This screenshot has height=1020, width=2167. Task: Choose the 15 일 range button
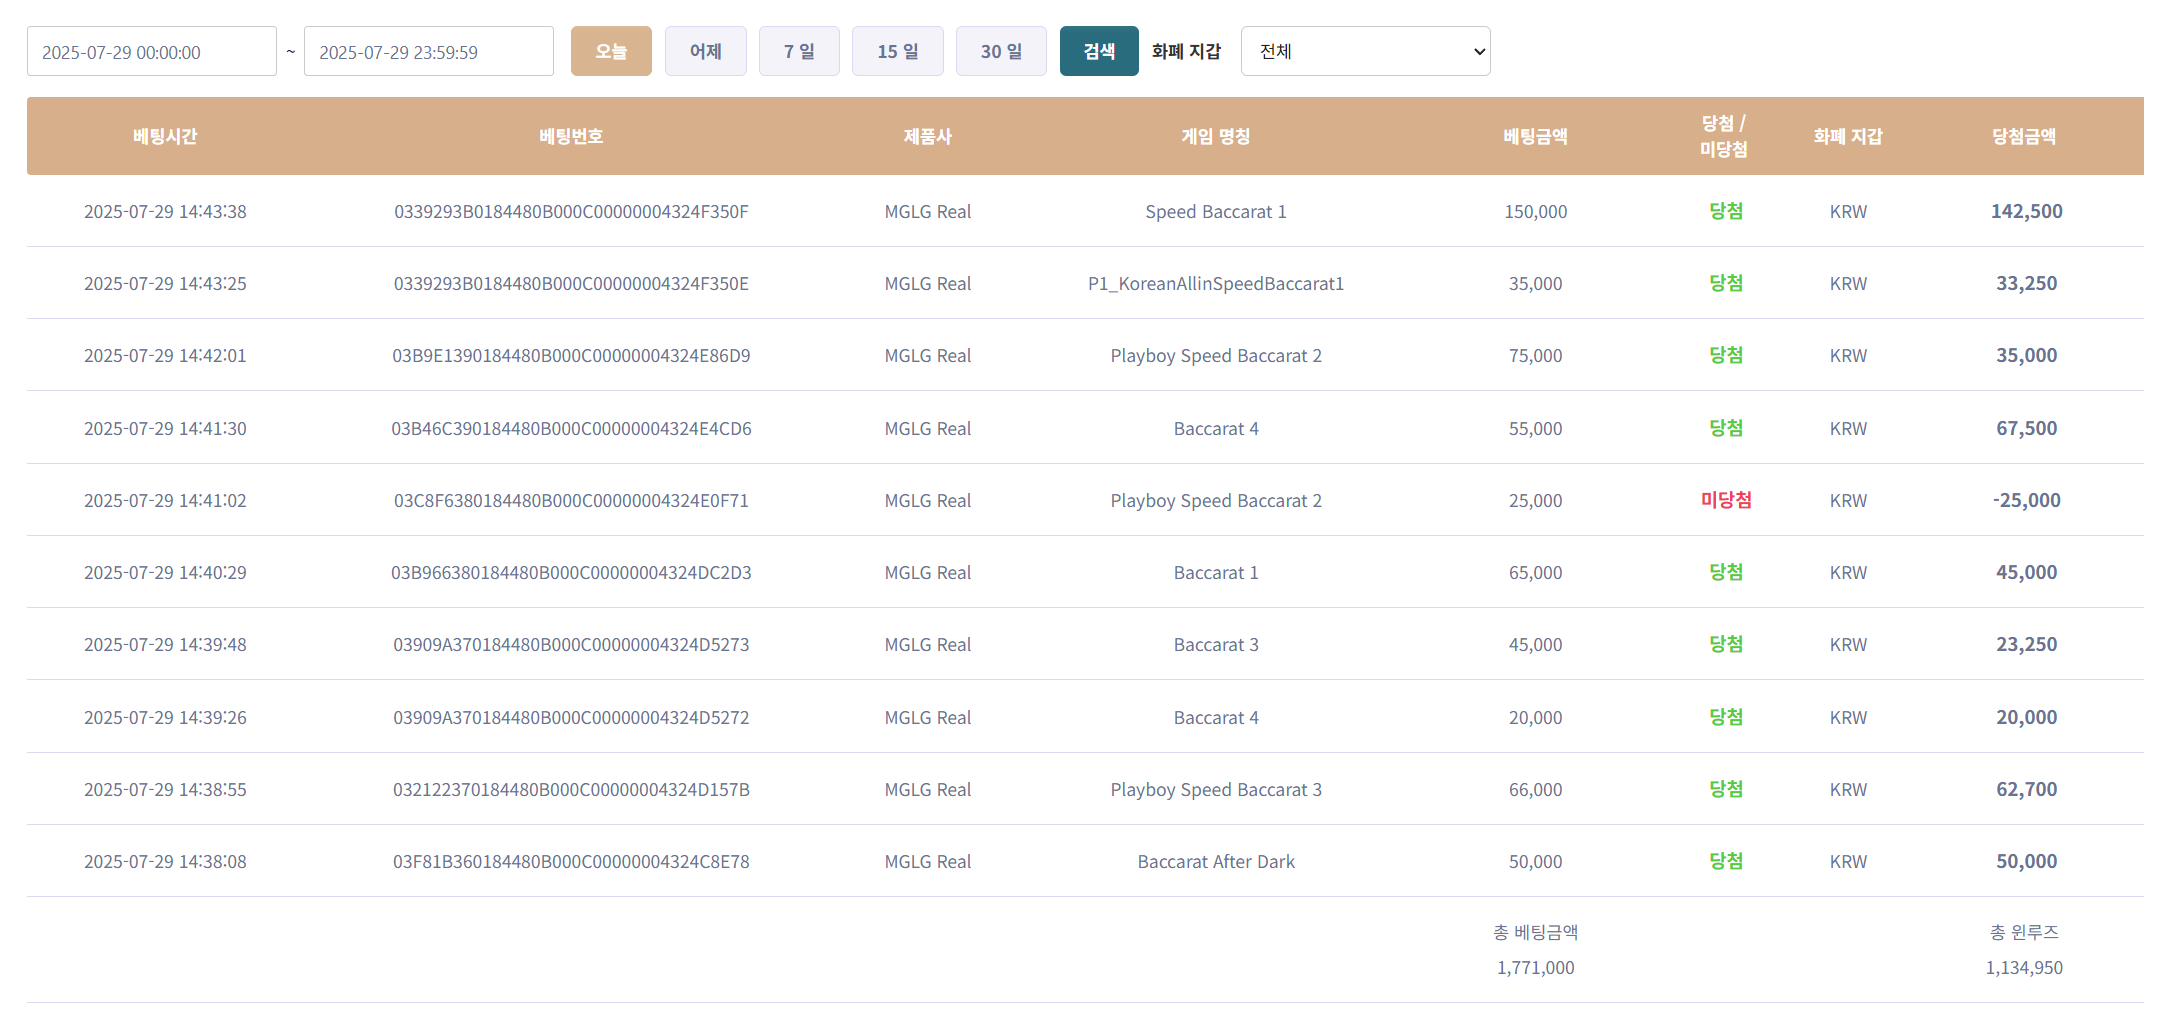coord(897,51)
